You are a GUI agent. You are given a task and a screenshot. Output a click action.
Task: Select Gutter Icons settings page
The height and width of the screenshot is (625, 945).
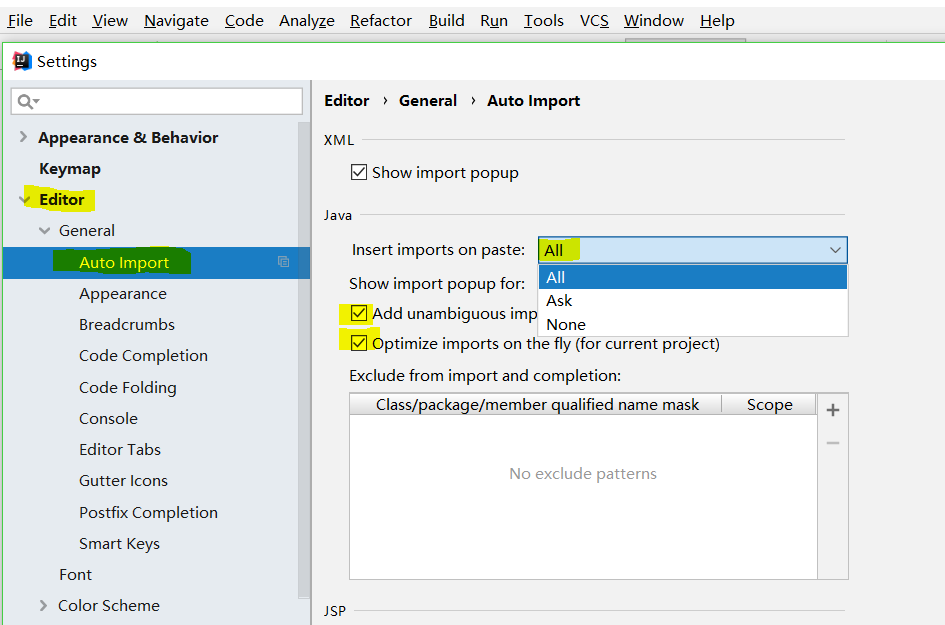pyautogui.click(x=124, y=480)
